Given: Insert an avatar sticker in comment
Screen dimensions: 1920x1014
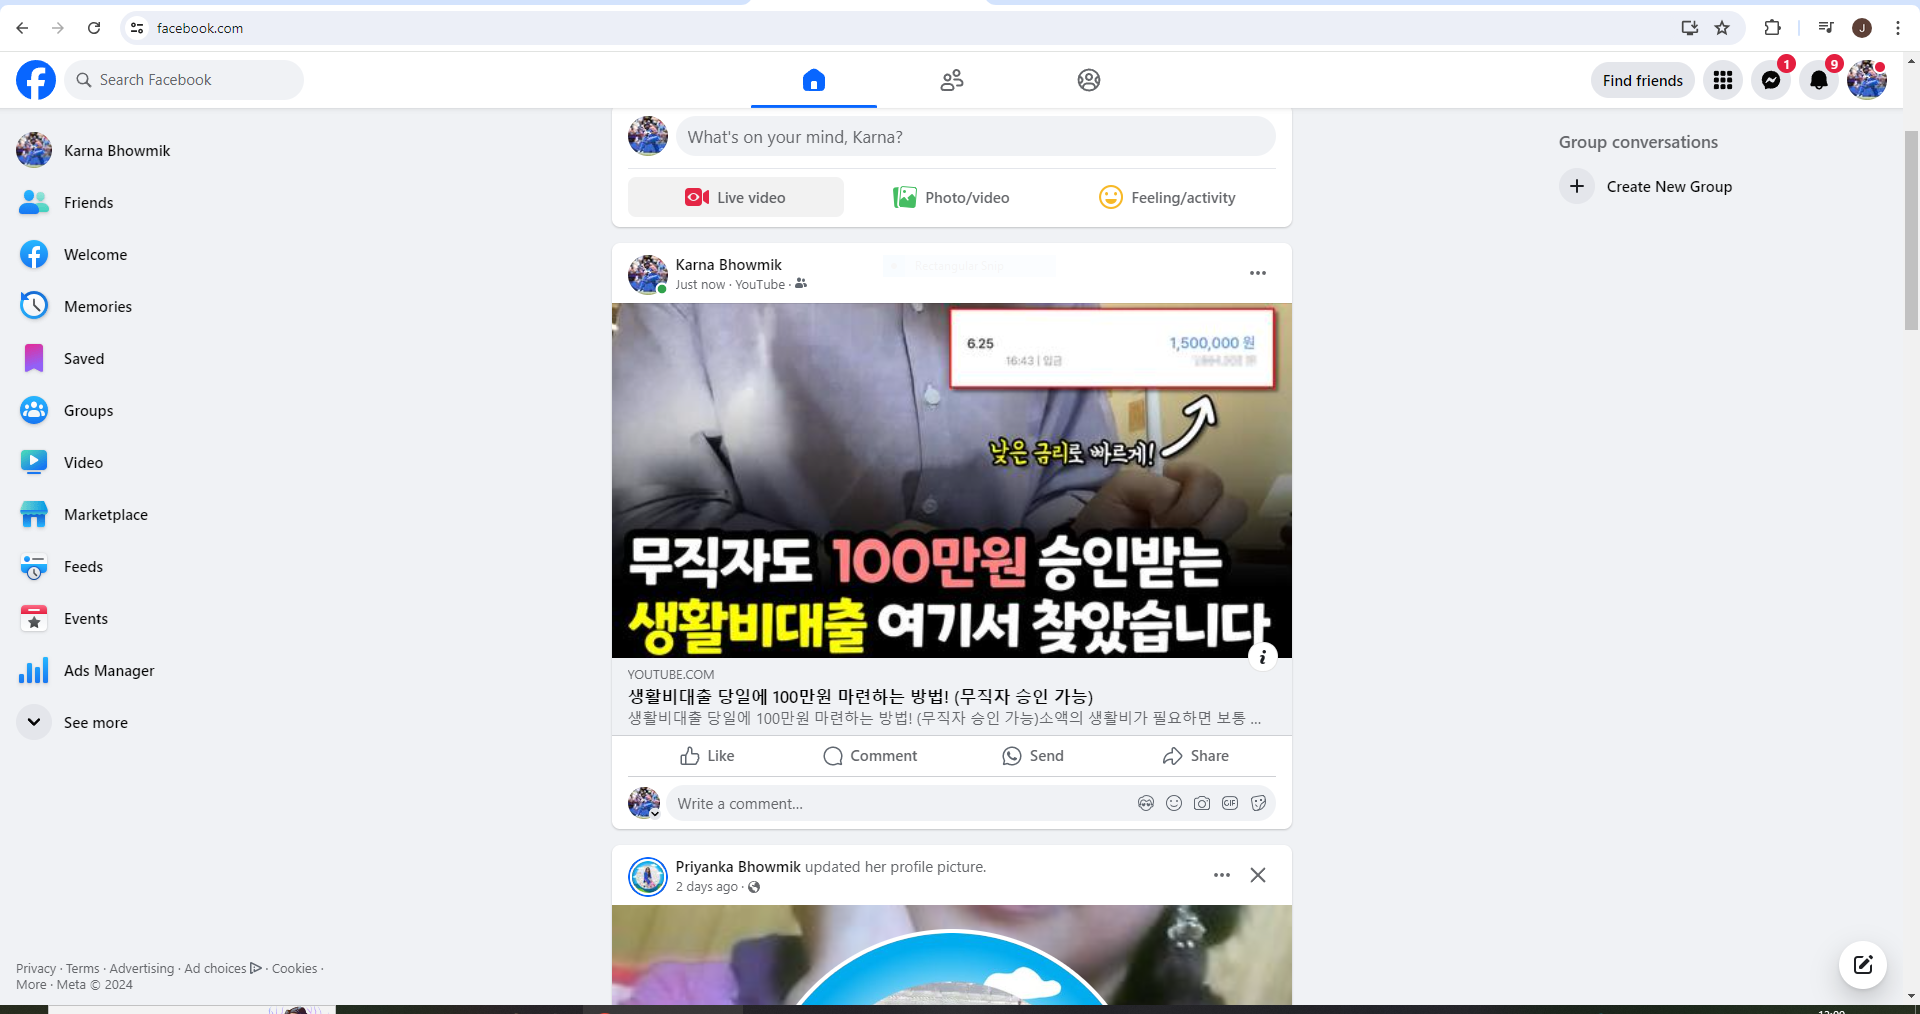Looking at the screenshot, I should pyautogui.click(x=1146, y=803).
